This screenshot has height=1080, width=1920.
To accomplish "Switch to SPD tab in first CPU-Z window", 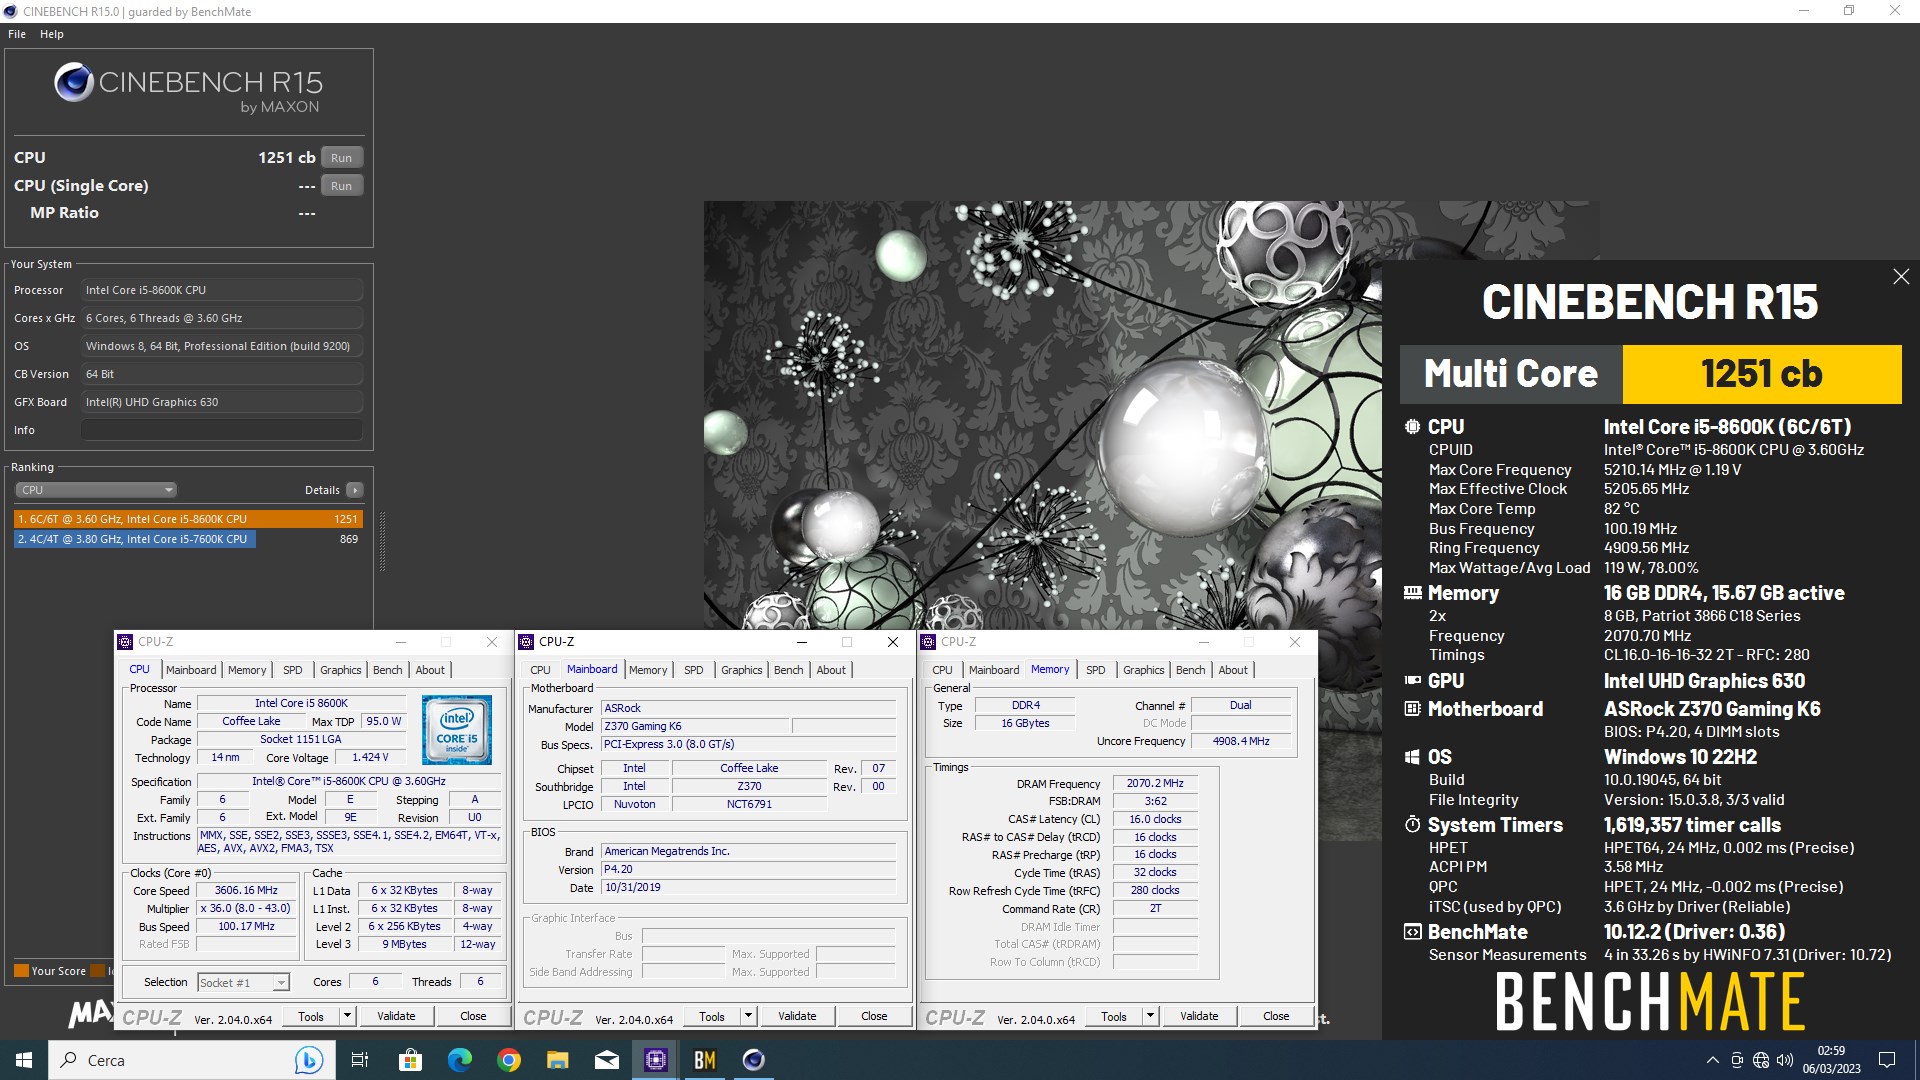I will tap(292, 670).
